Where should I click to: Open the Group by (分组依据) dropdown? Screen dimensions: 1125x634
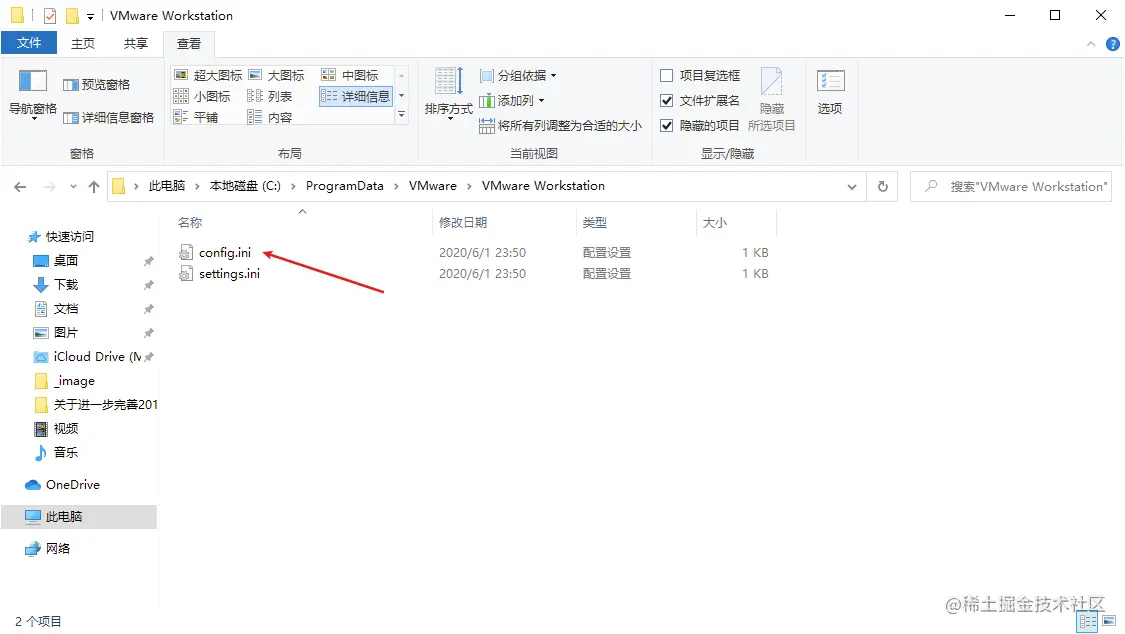coord(518,75)
